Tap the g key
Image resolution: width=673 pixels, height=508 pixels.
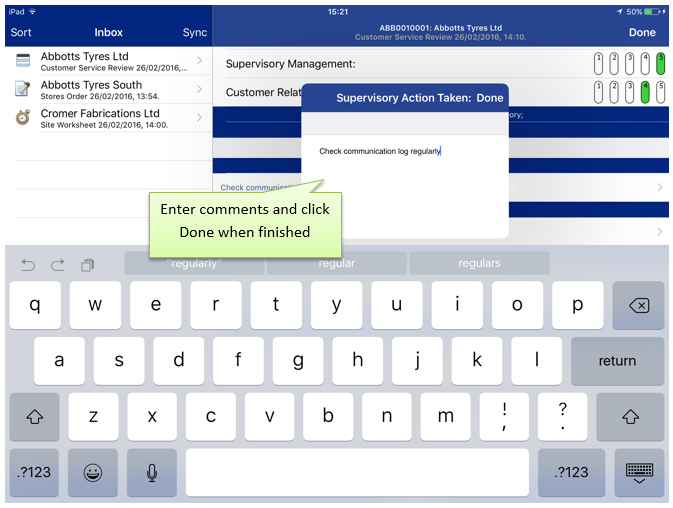pyautogui.click(x=298, y=361)
